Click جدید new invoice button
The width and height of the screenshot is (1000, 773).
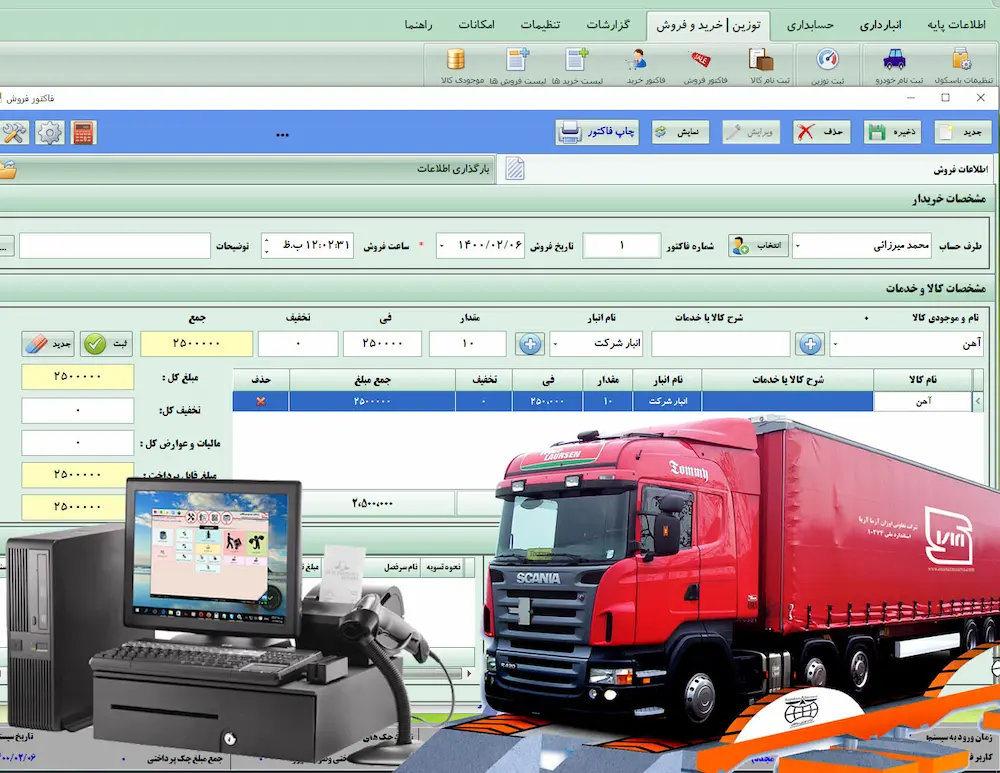(963, 132)
